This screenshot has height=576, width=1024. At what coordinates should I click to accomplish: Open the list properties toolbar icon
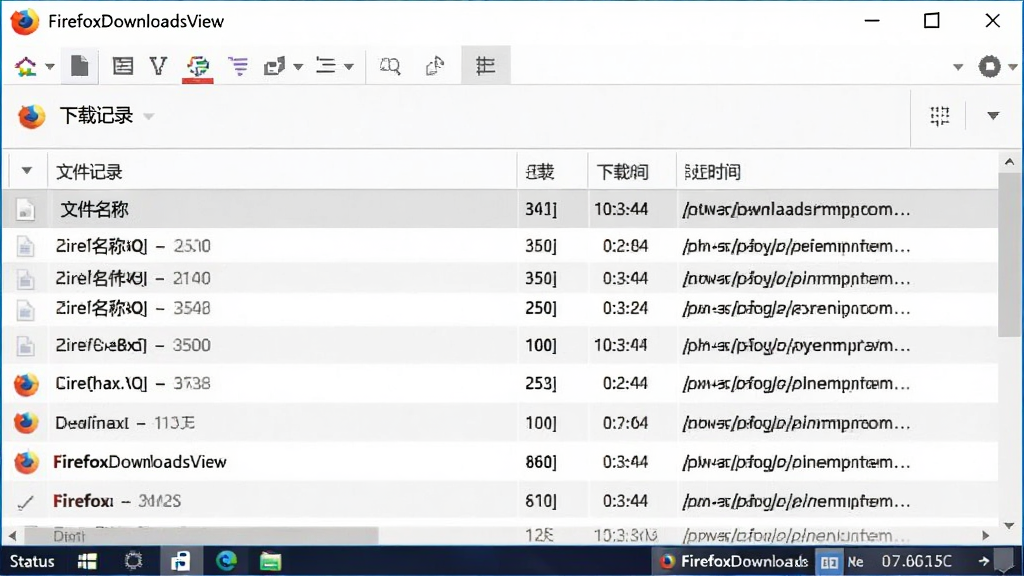tap(123, 66)
